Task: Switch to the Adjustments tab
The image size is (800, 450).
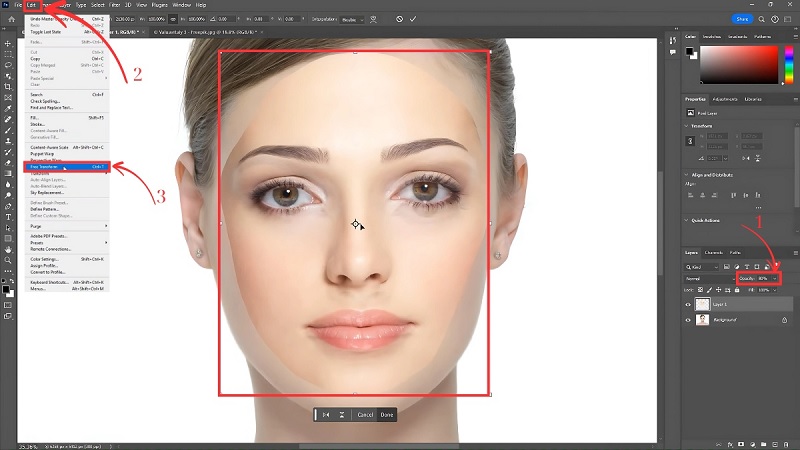Action: (724, 99)
